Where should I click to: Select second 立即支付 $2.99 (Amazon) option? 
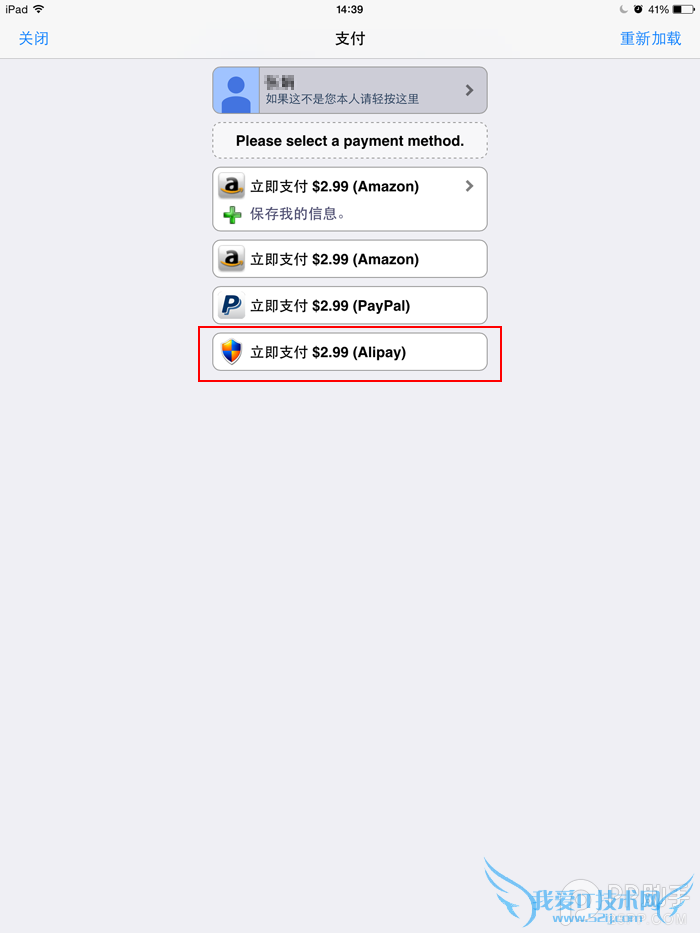point(350,259)
